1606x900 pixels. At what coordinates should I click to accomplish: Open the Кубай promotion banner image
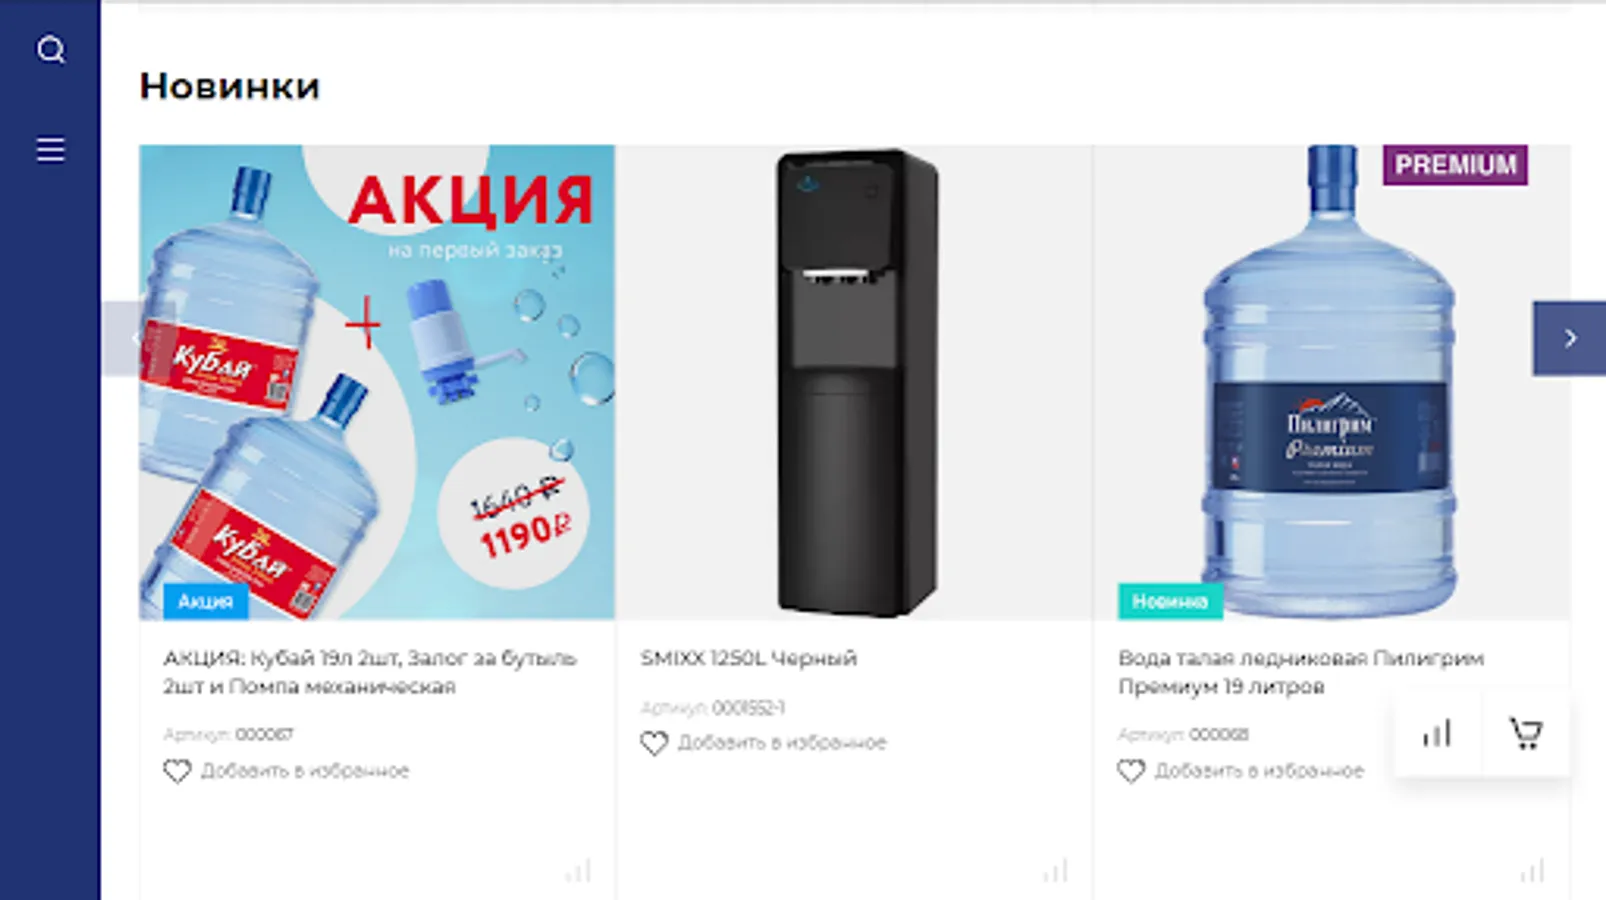tap(377, 382)
